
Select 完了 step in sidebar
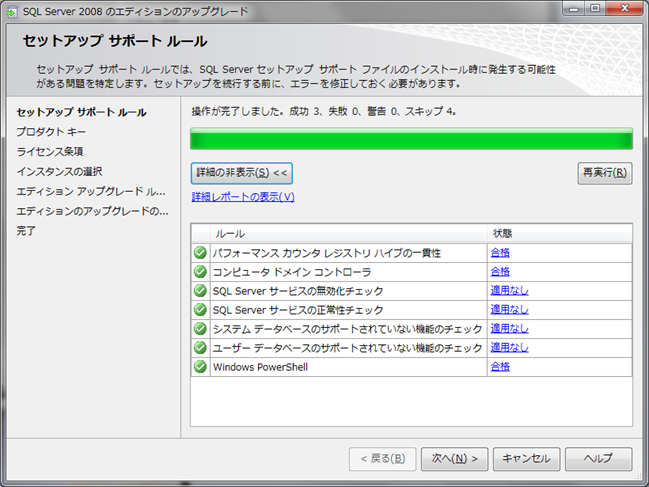click(26, 231)
